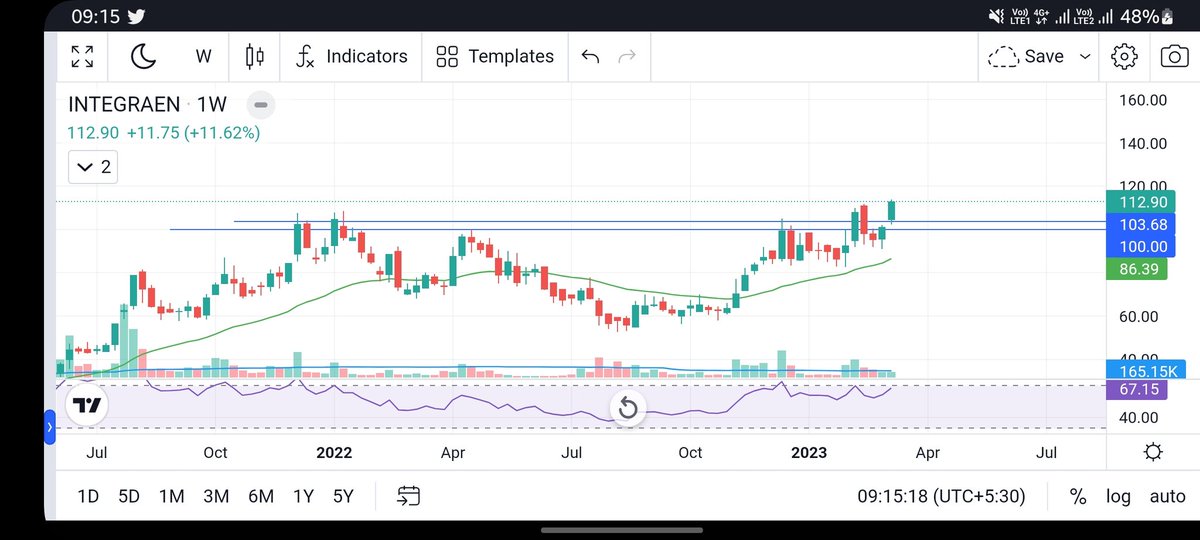This screenshot has height=540, width=1200.
Task: Click the +11.75 (+11.62%) change value
Action: 193,132
